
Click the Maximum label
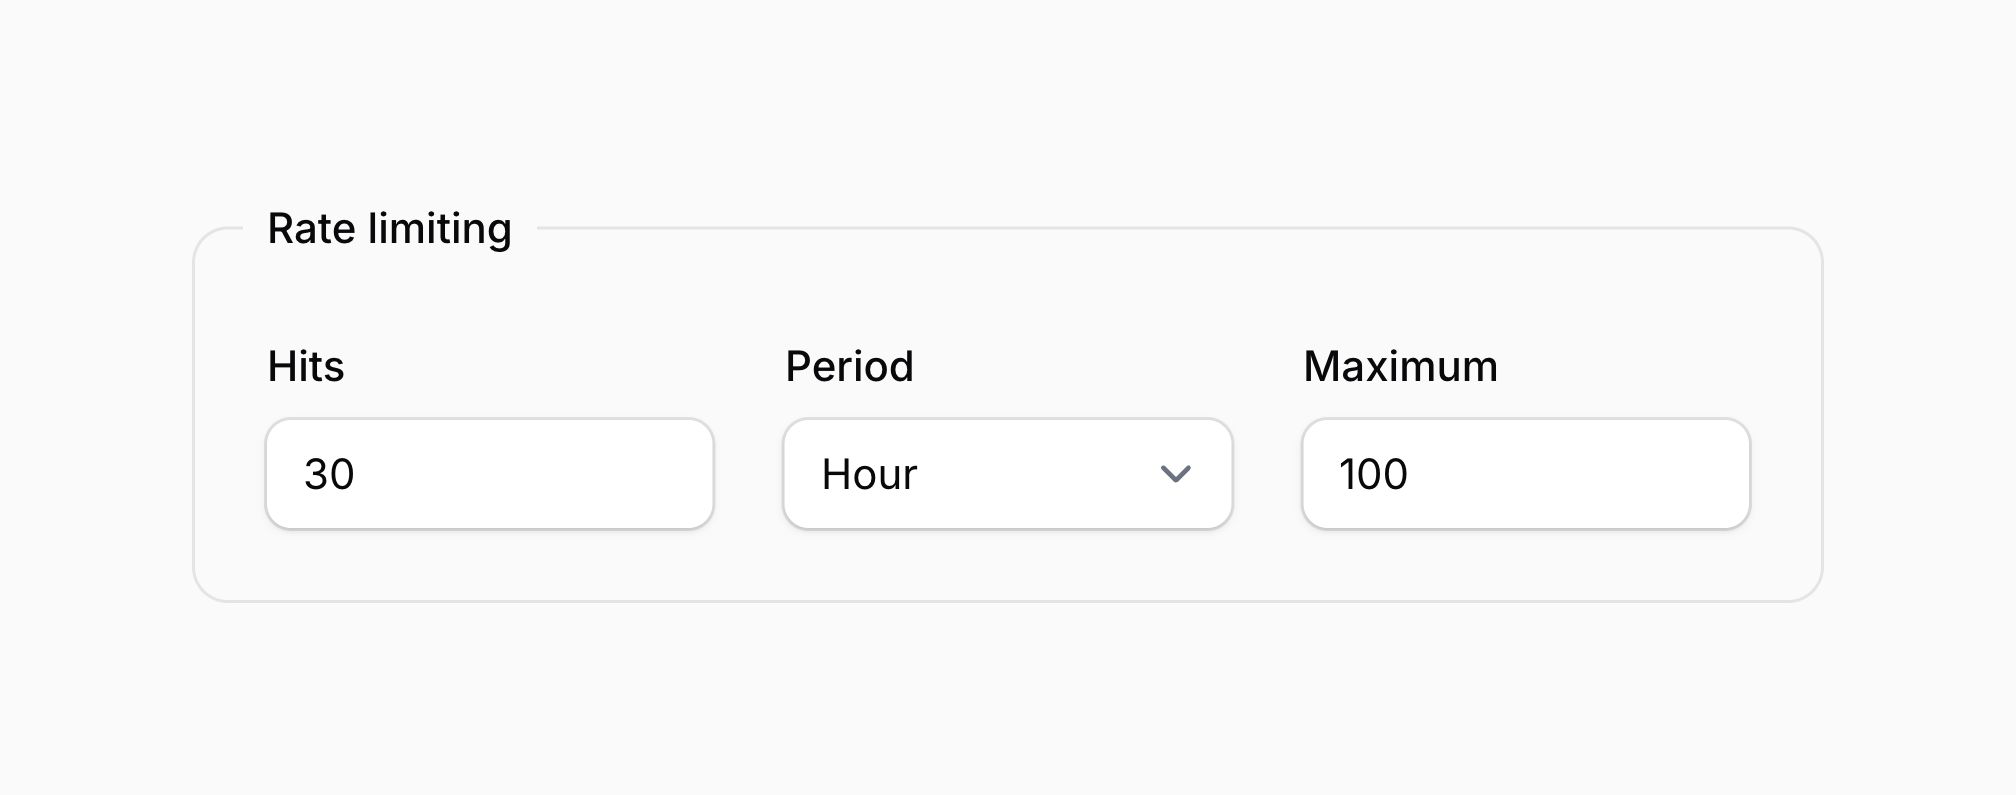1400,366
